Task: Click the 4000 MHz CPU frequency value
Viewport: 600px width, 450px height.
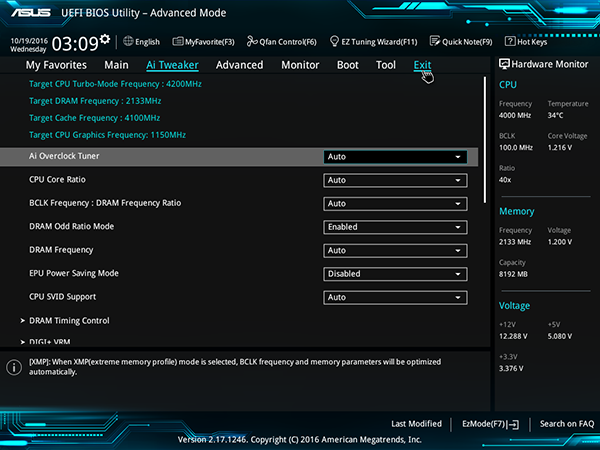Action: click(515, 115)
